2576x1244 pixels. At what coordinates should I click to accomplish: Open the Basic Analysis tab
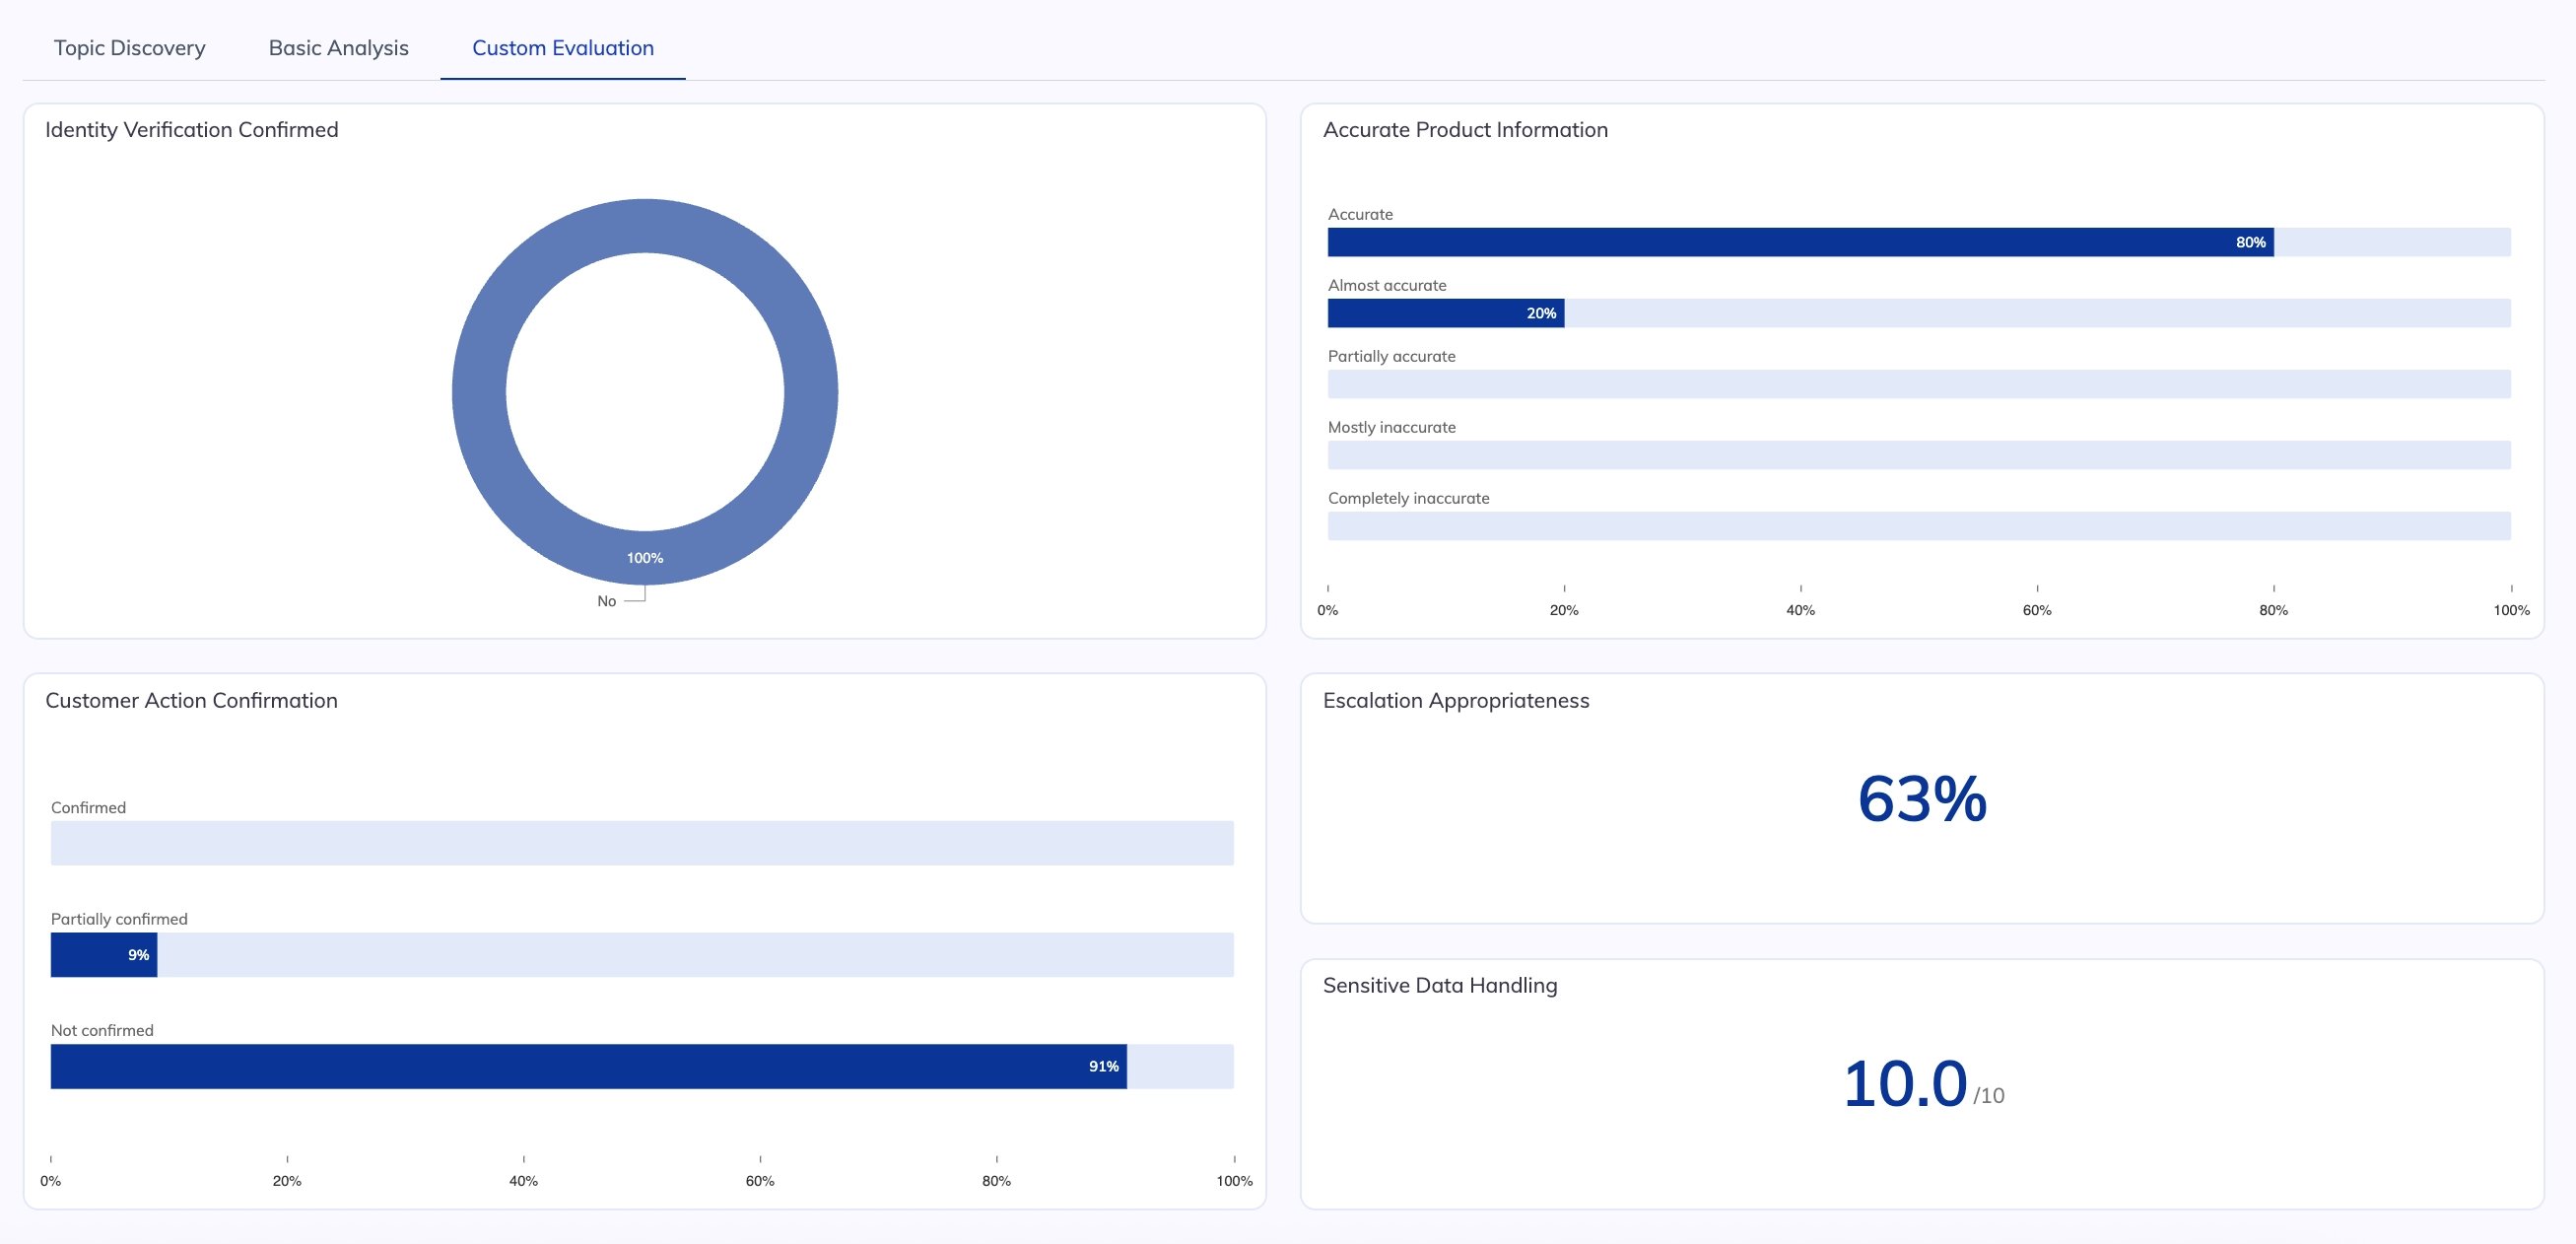tap(339, 48)
